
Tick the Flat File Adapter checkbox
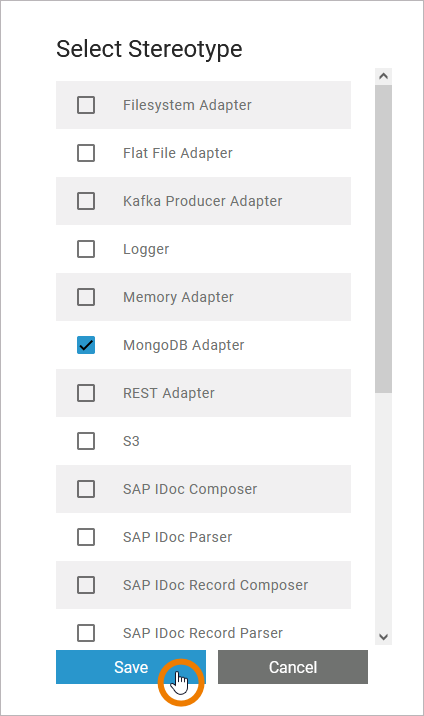(86, 153)
